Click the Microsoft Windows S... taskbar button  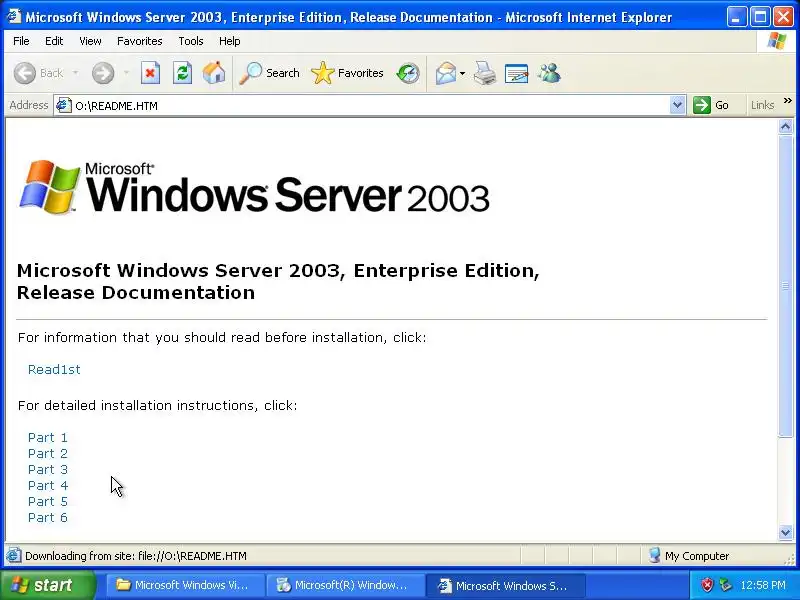tap(505, 585)
